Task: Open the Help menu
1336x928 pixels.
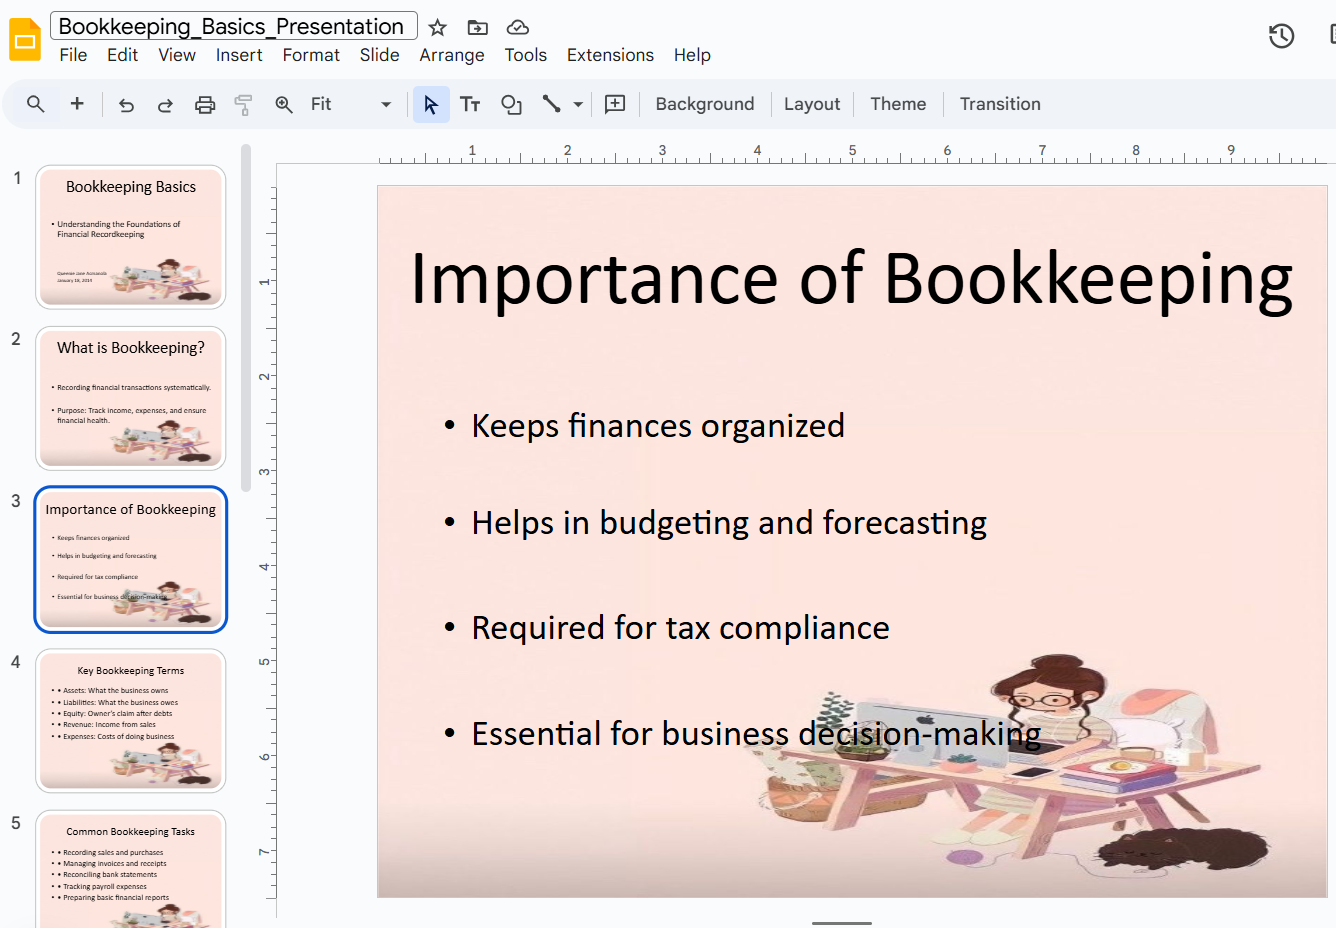Action: pyautogui.click(x=692, y=55)
